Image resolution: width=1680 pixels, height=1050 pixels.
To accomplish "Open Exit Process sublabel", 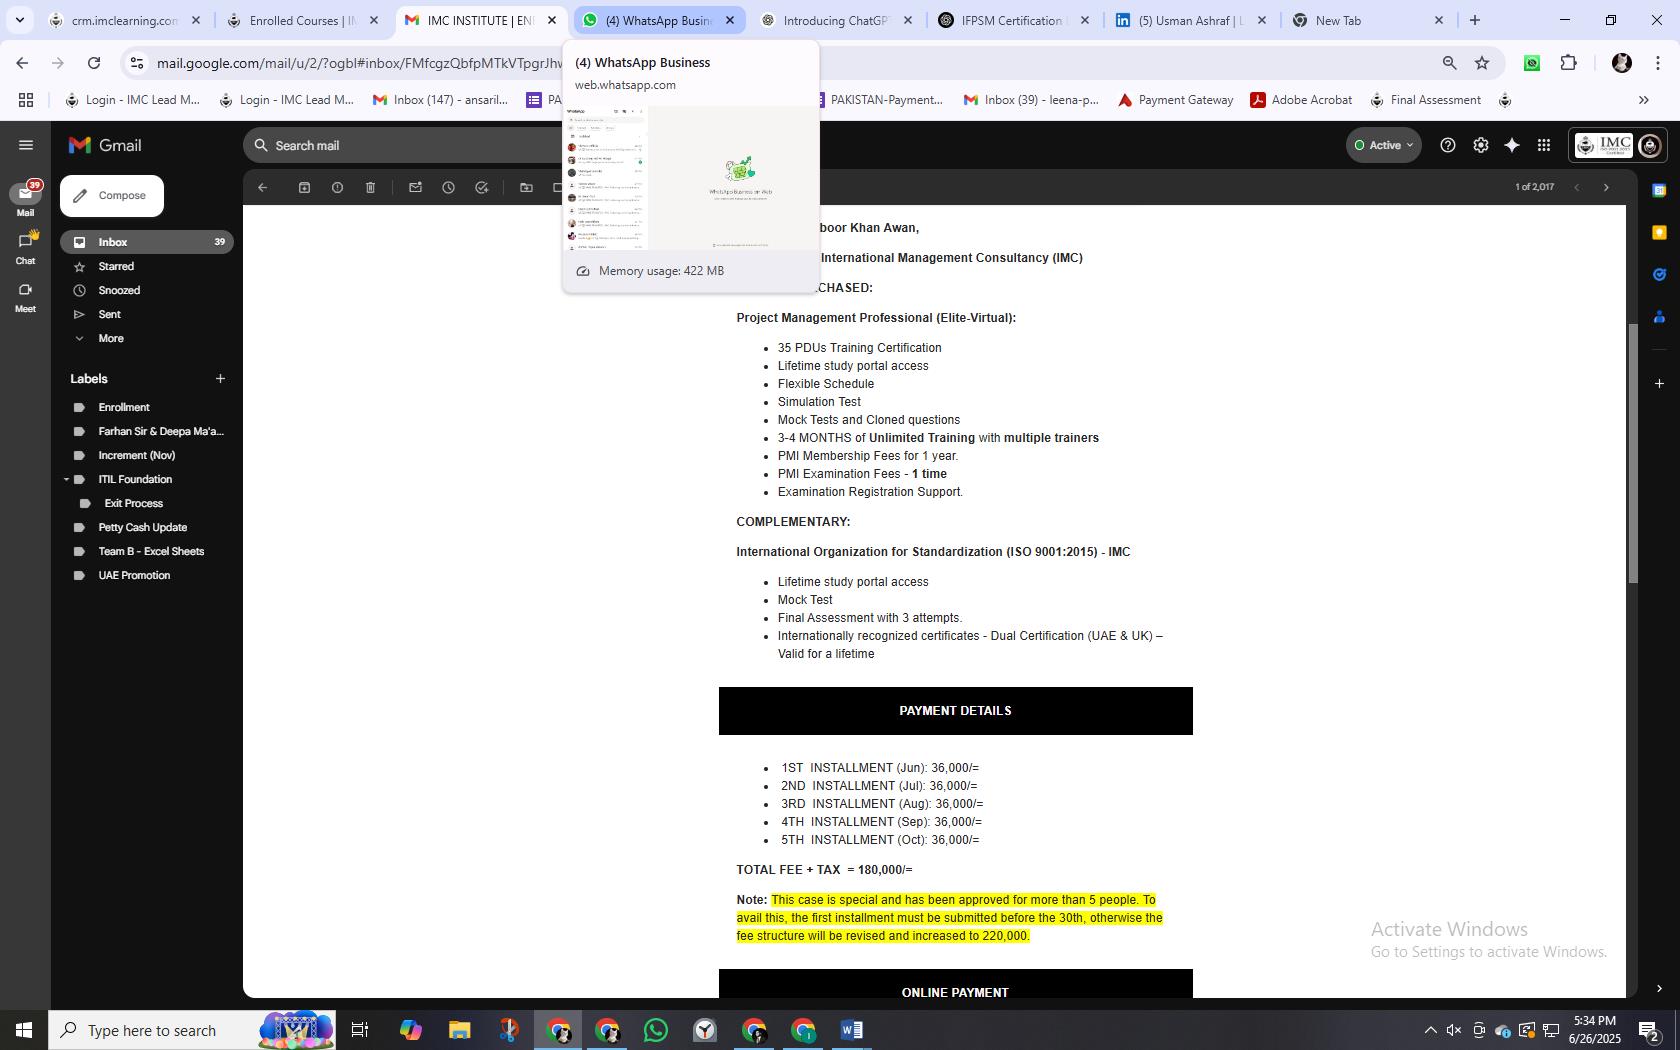I will click(x=147, y=503).
